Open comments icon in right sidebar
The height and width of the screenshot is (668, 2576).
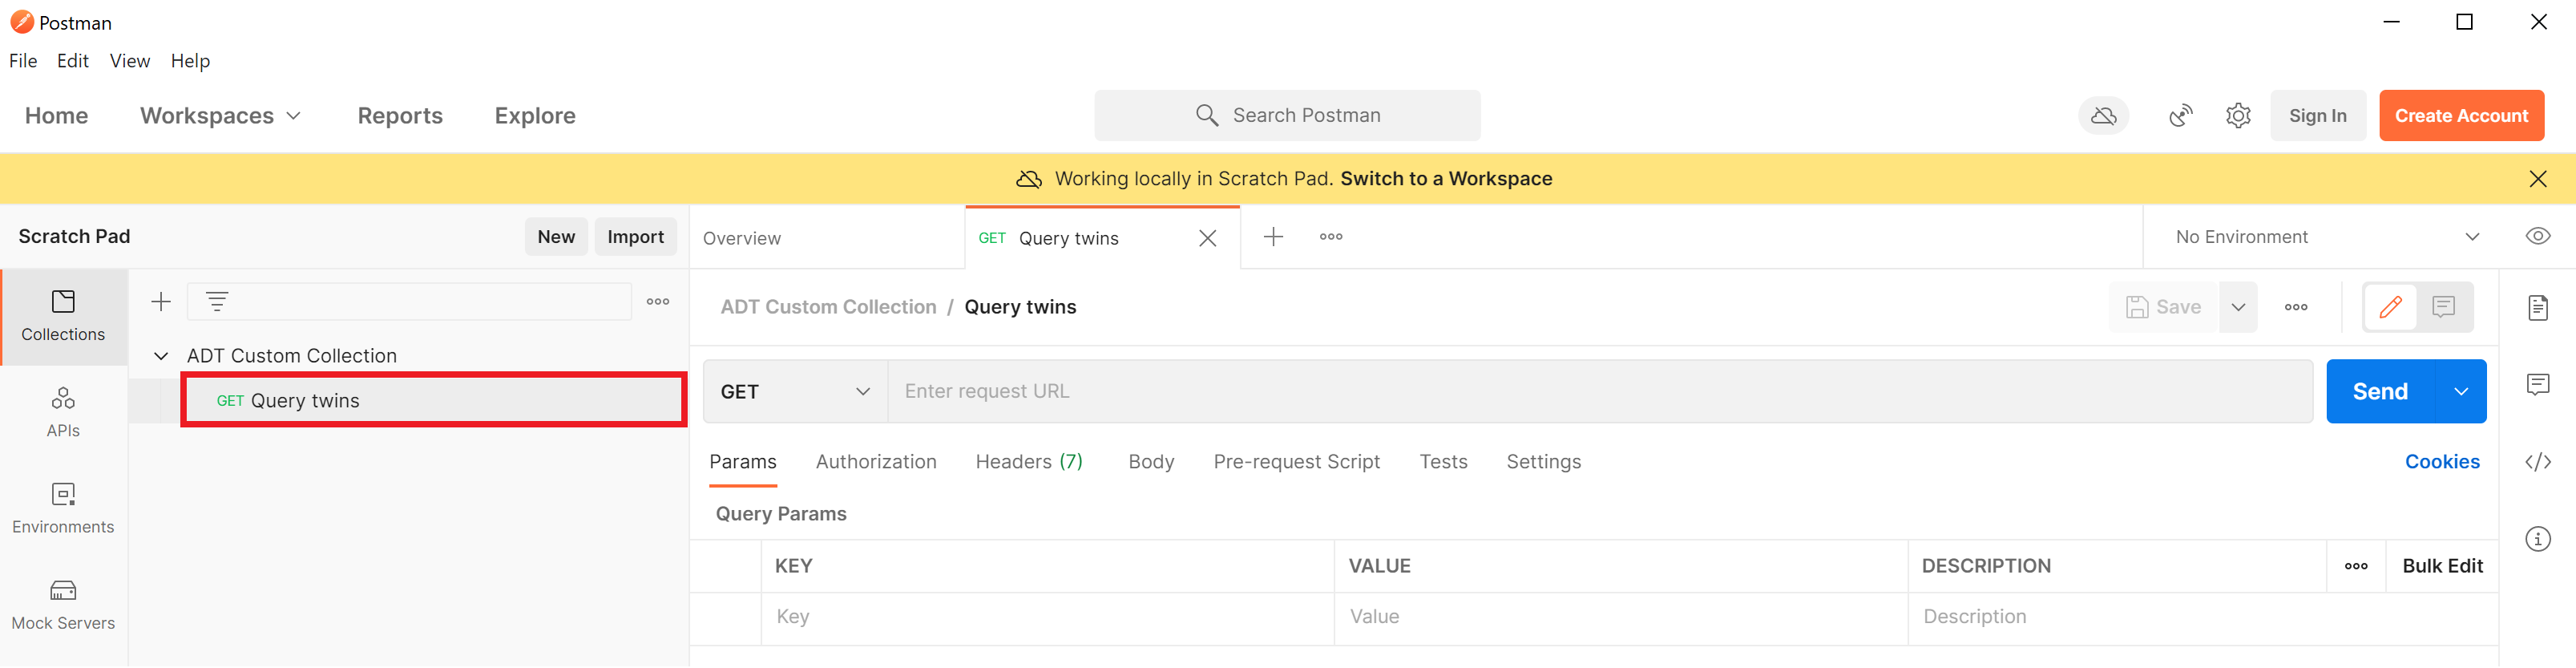coord(2538,385)
